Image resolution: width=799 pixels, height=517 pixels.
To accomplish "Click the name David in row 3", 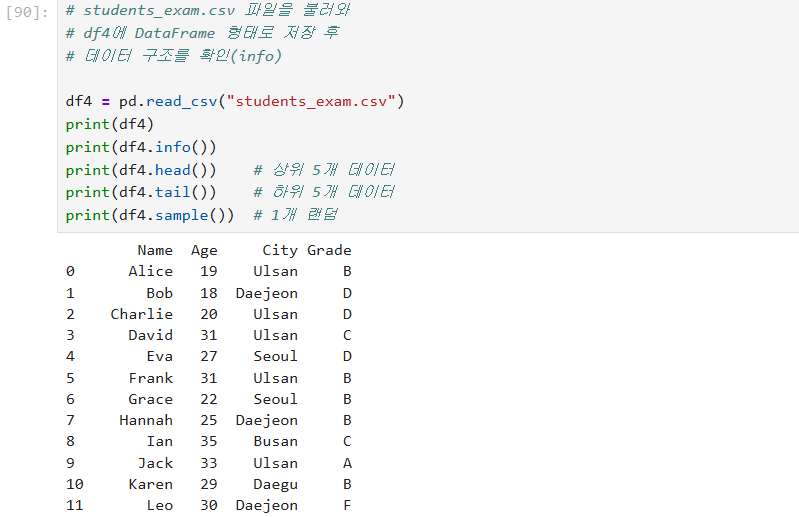I will click(150, 335).
